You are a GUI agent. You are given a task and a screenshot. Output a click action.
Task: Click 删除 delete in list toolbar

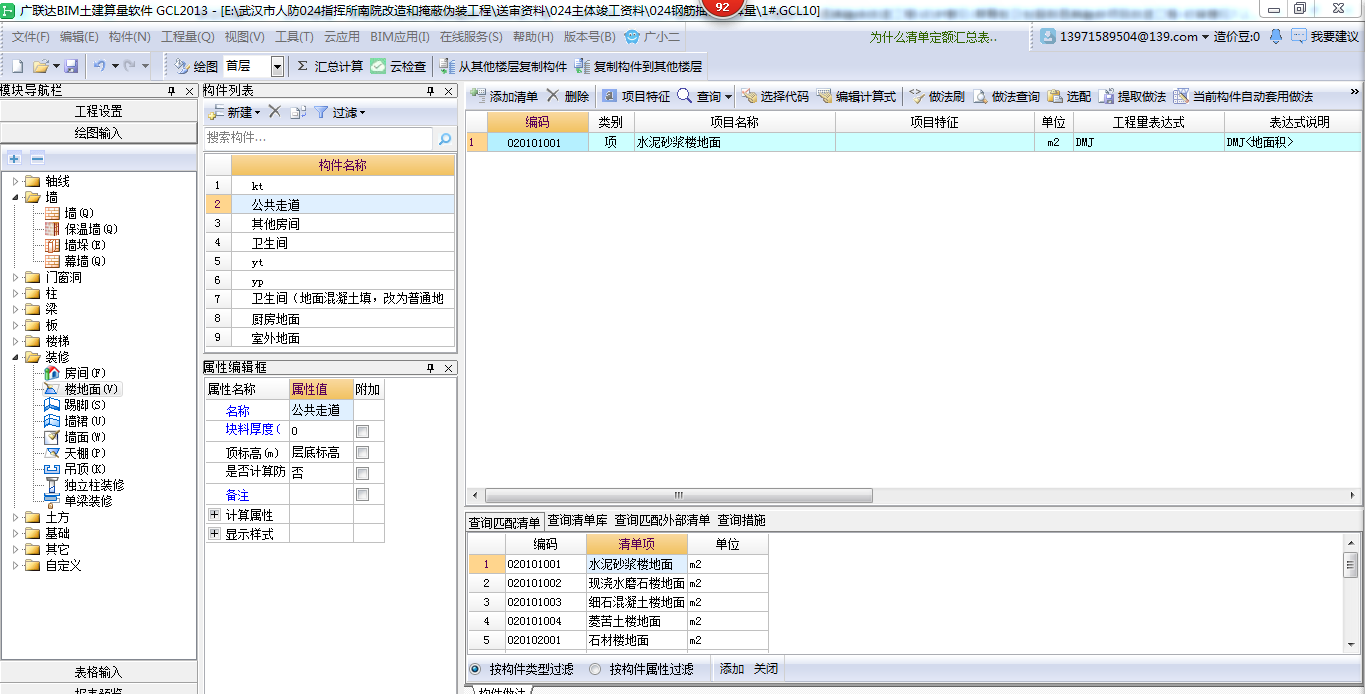click(567, 96)
